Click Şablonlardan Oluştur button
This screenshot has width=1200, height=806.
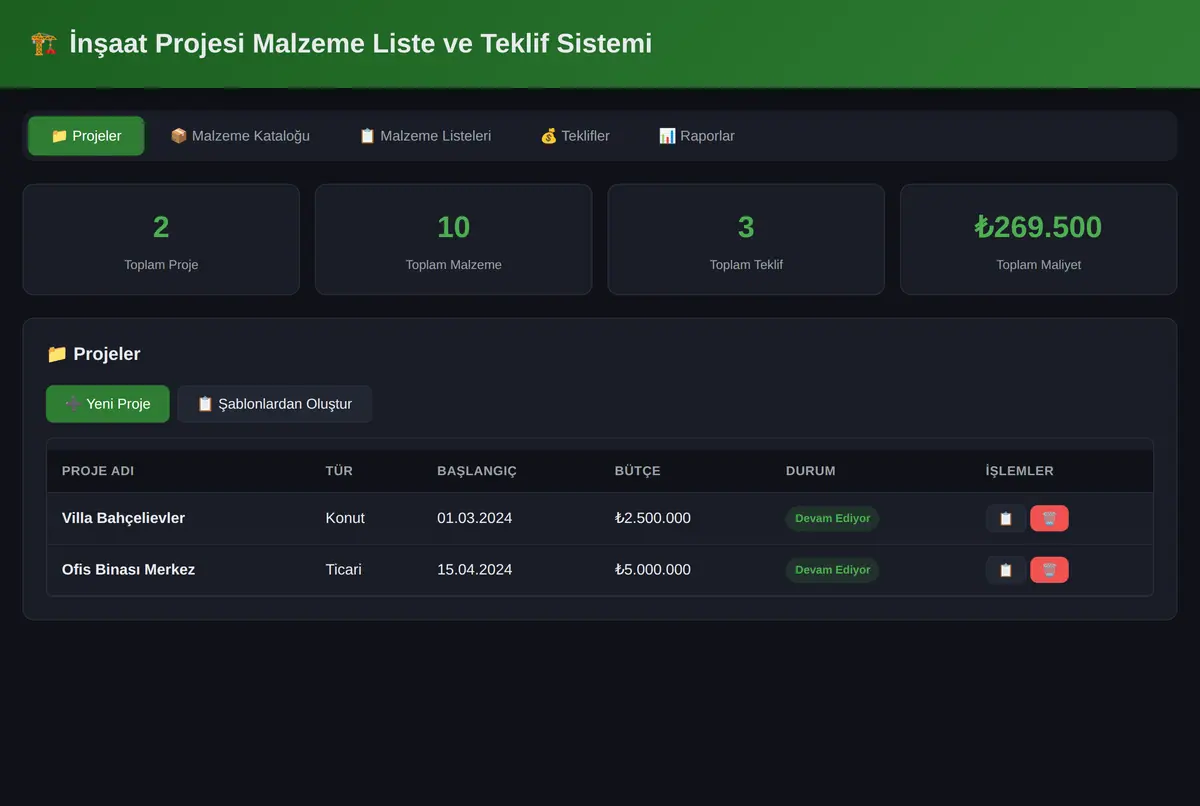point(275,404)
